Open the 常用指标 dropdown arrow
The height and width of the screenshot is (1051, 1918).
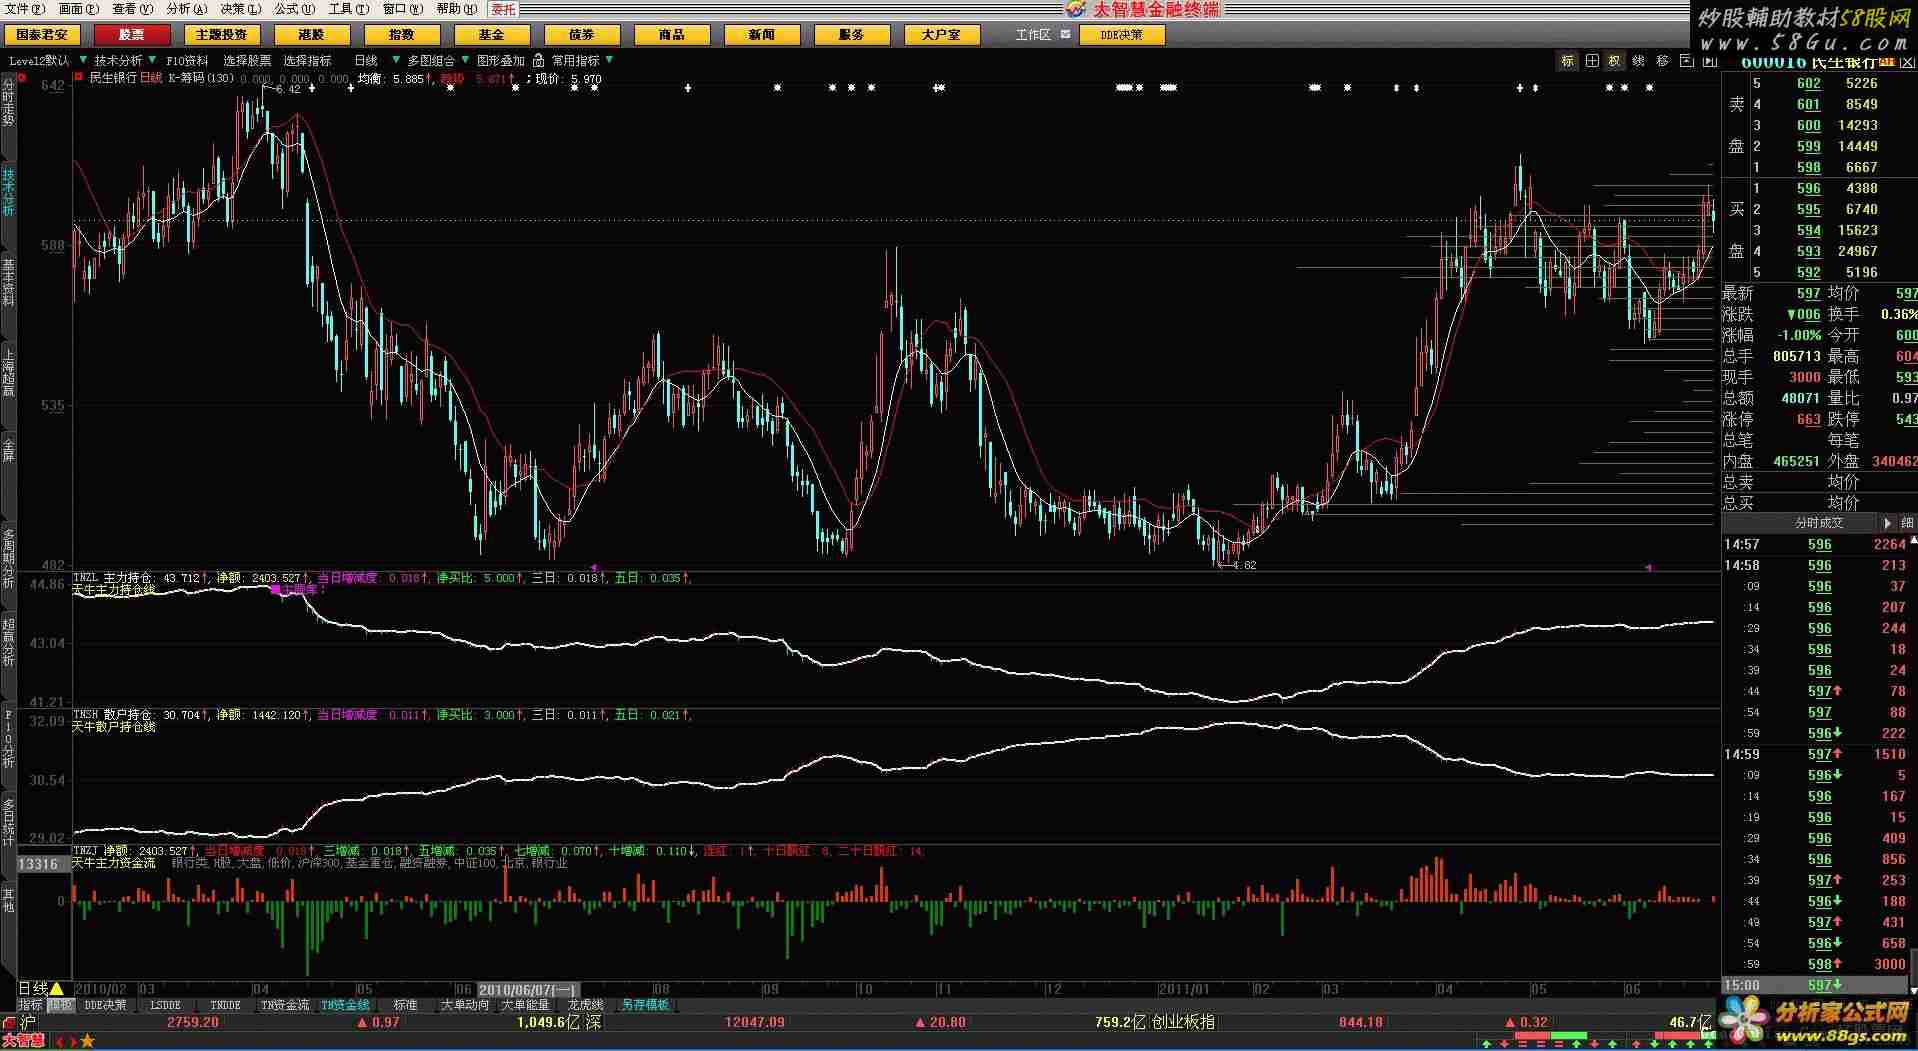pyautogui.click(x=609, y=60)
